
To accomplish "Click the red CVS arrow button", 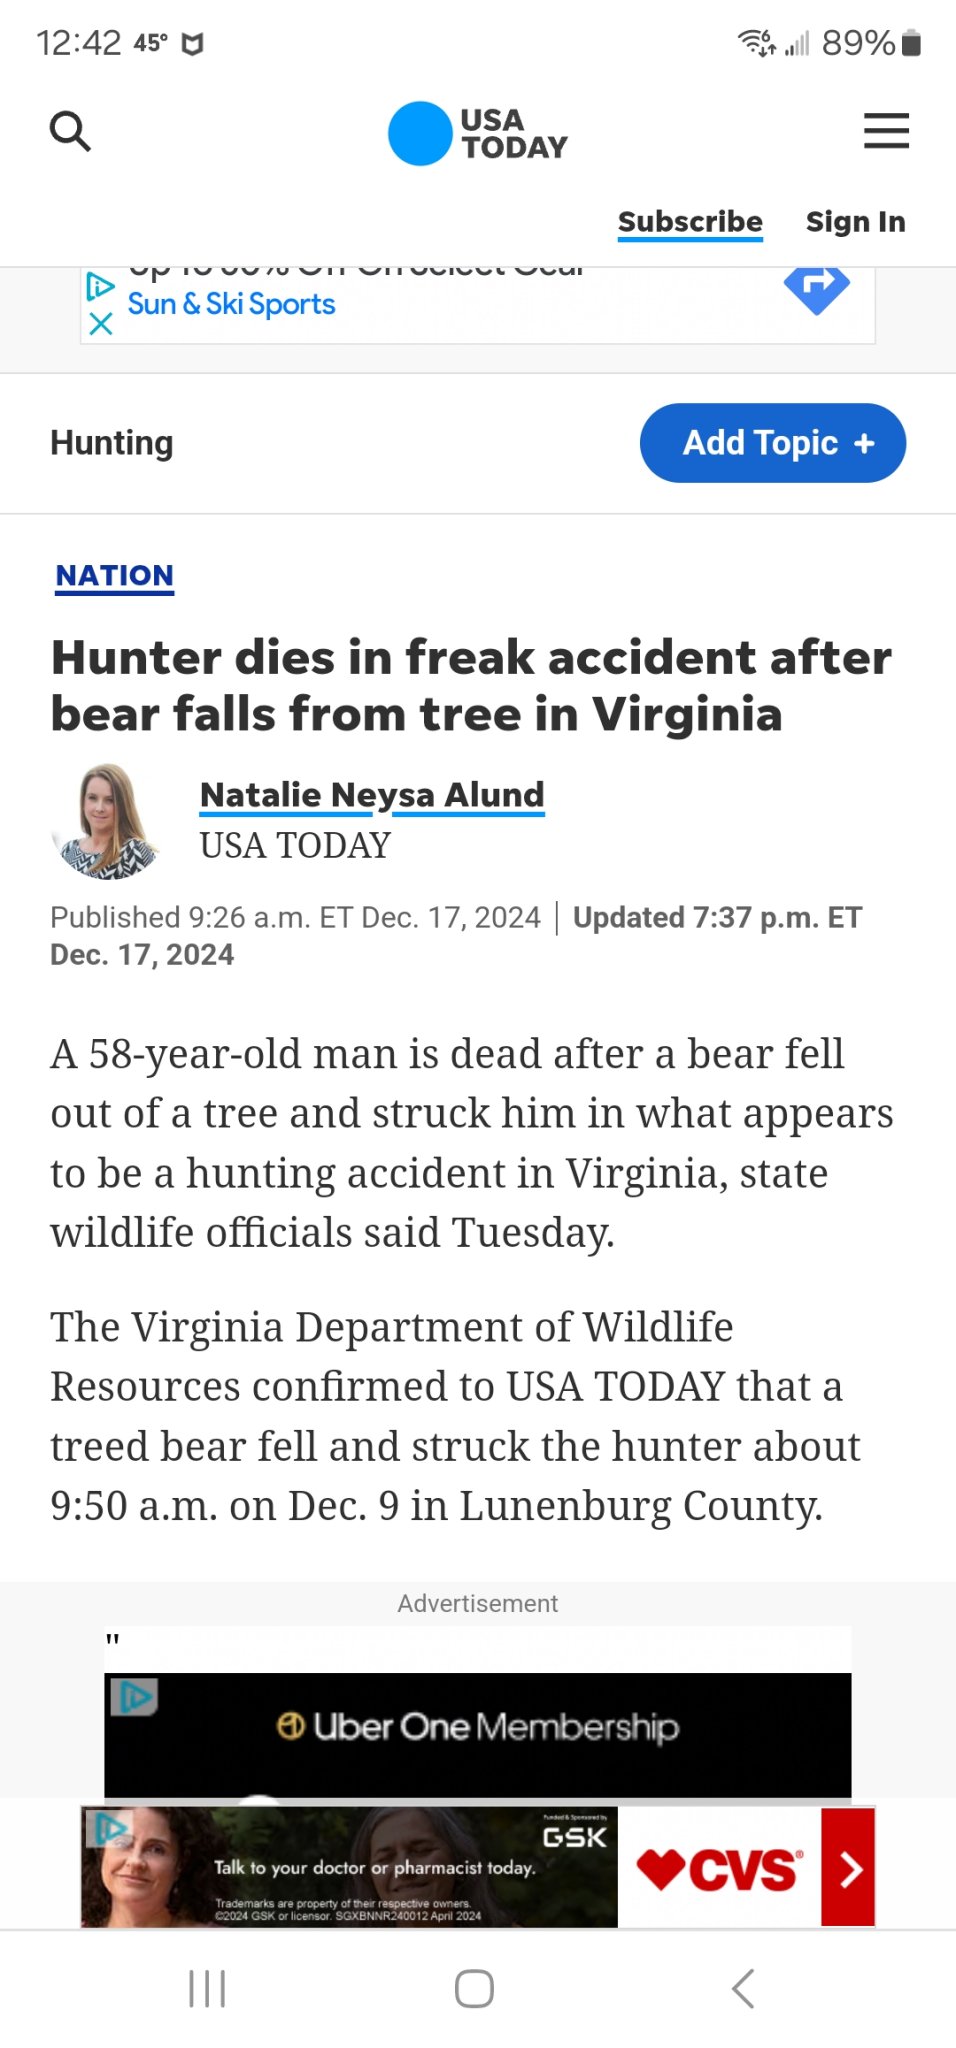I will [848, 1867].
